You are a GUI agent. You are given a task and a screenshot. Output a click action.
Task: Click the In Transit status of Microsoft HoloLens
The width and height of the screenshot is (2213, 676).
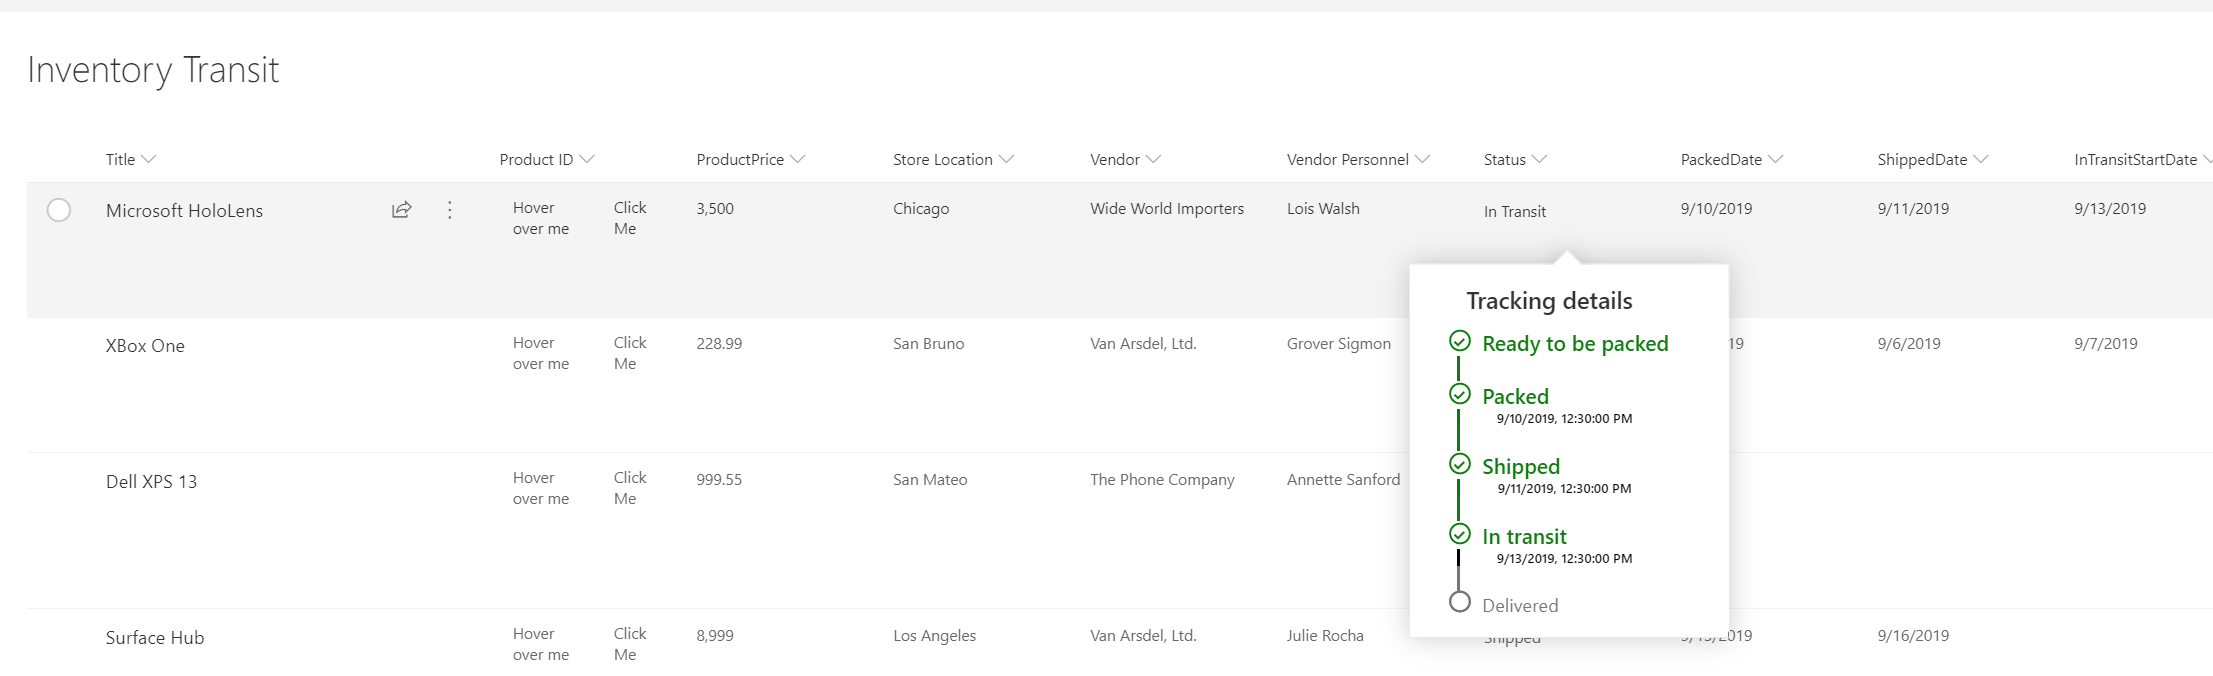coord(1515,211)
